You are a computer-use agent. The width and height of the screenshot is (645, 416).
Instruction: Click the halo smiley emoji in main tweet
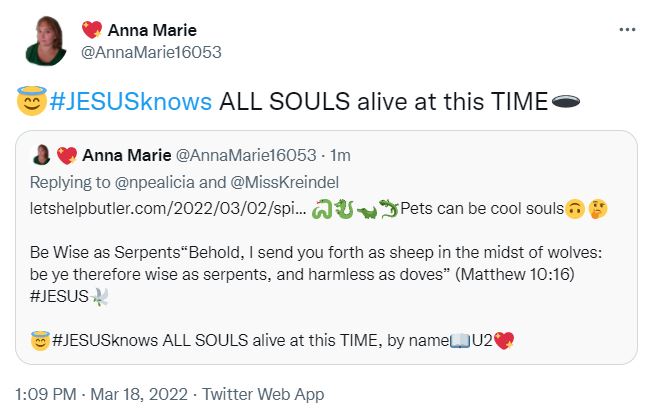click(31, 101)
